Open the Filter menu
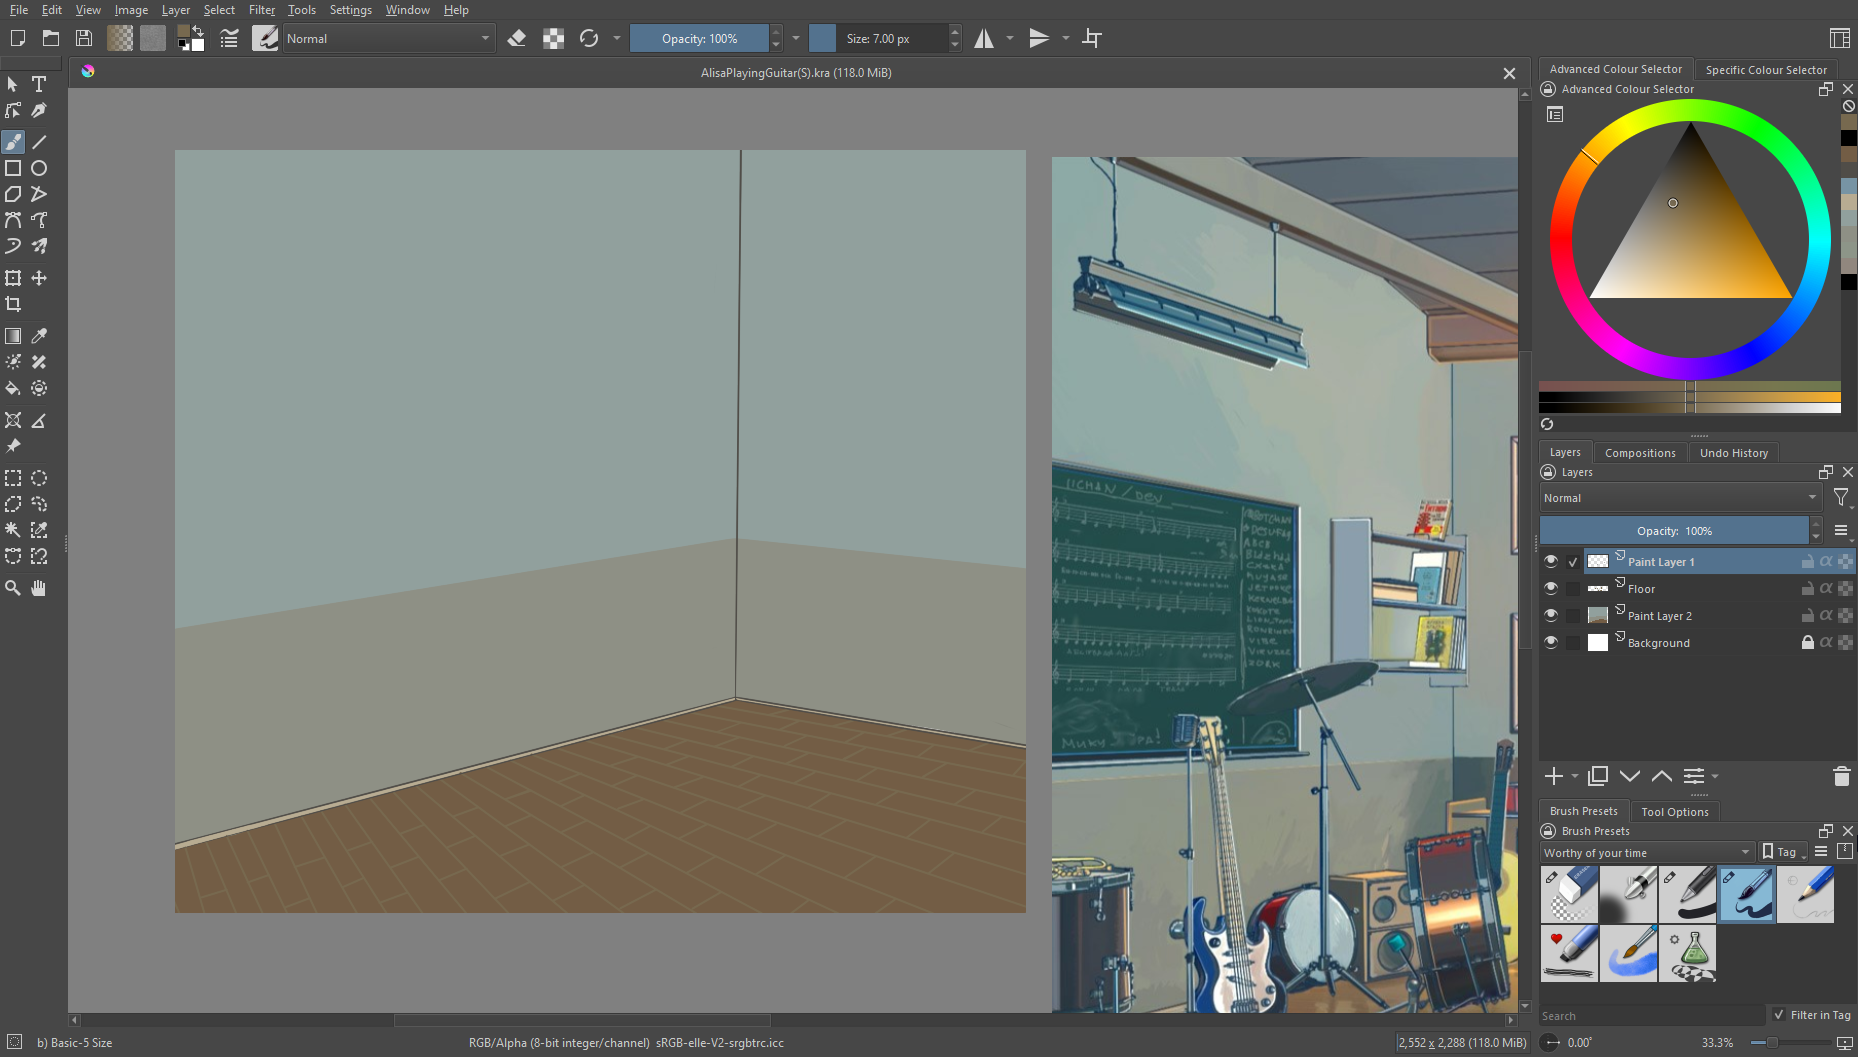Image resolution: width=1858 pixels, height=1057 pixels. coord(261,10)
